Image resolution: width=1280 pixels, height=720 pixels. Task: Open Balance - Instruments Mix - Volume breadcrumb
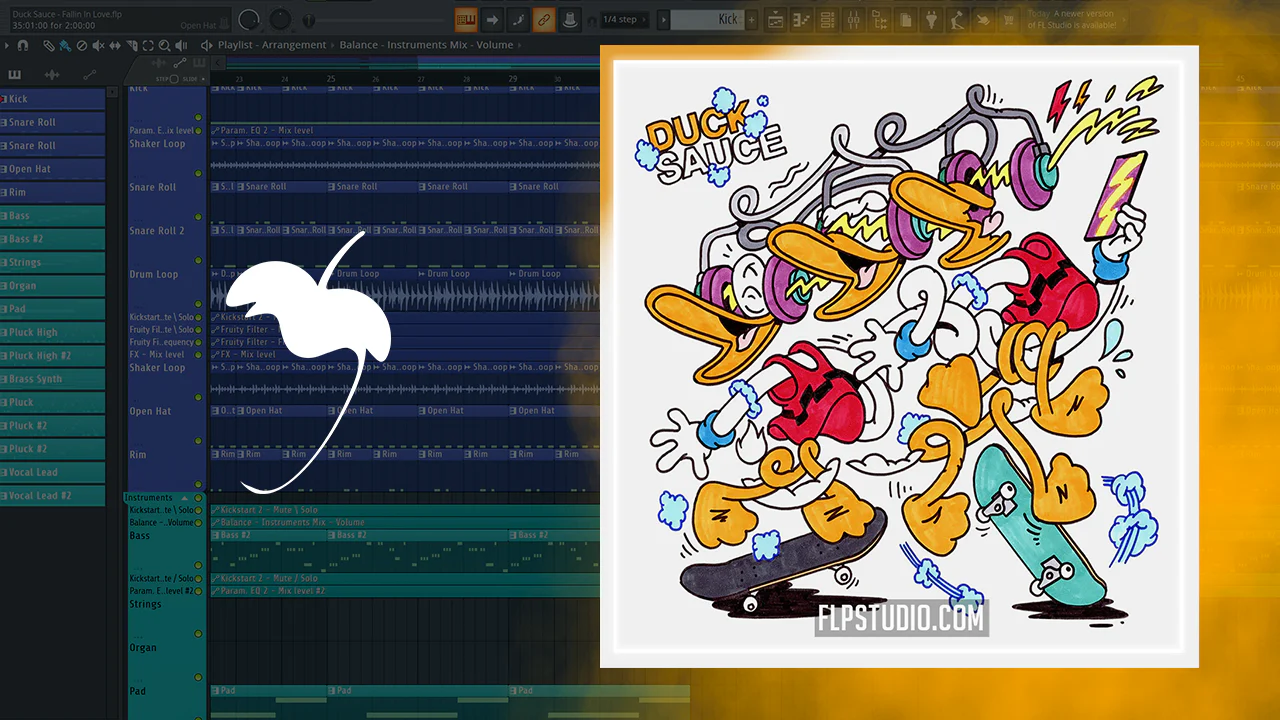click(x=426, y=45)
